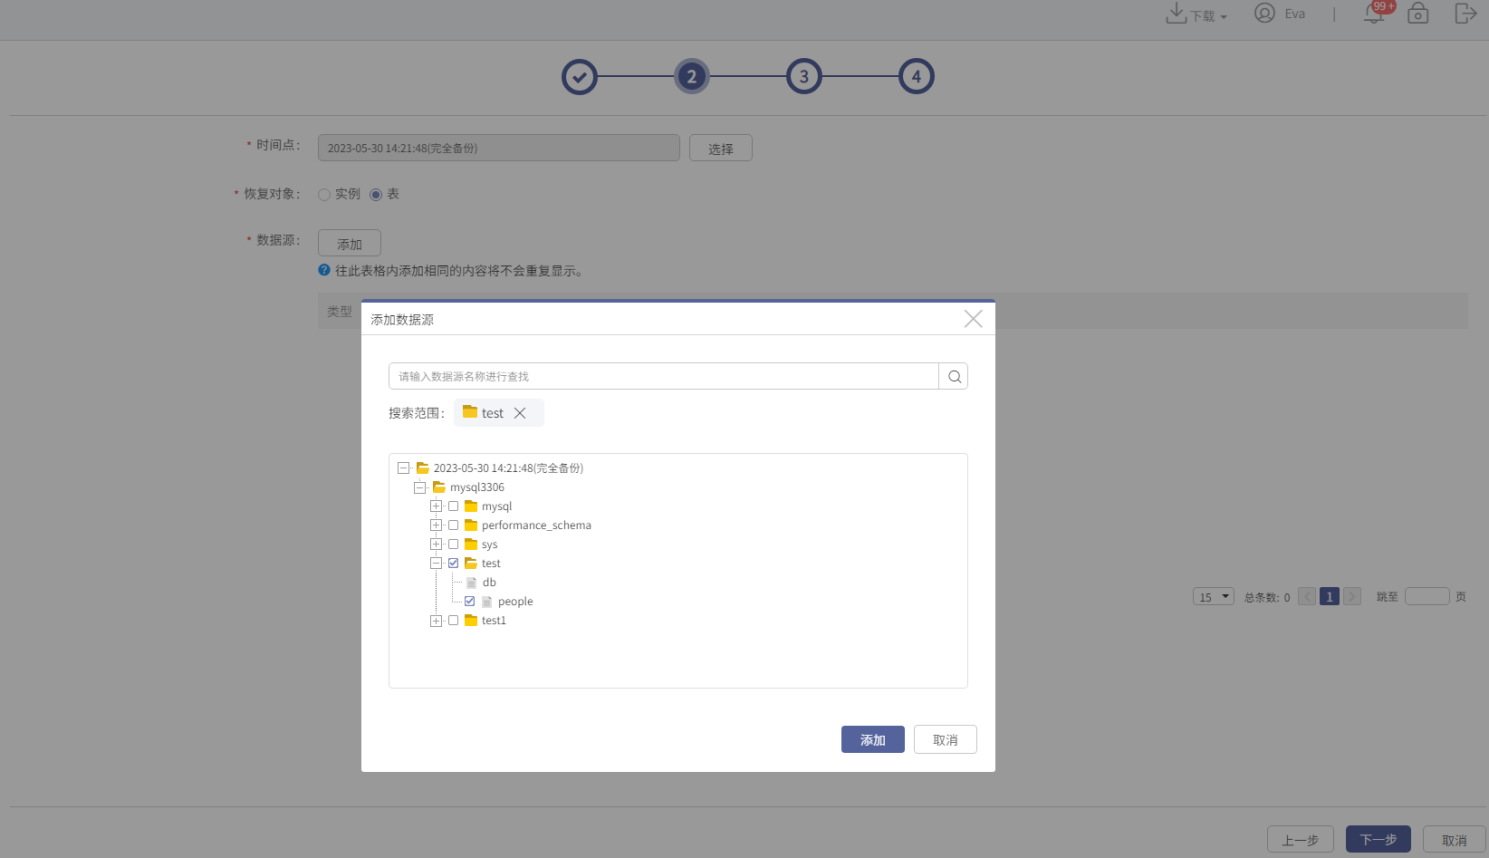Click 添加 button in the dialog

(x=873, y=739)
